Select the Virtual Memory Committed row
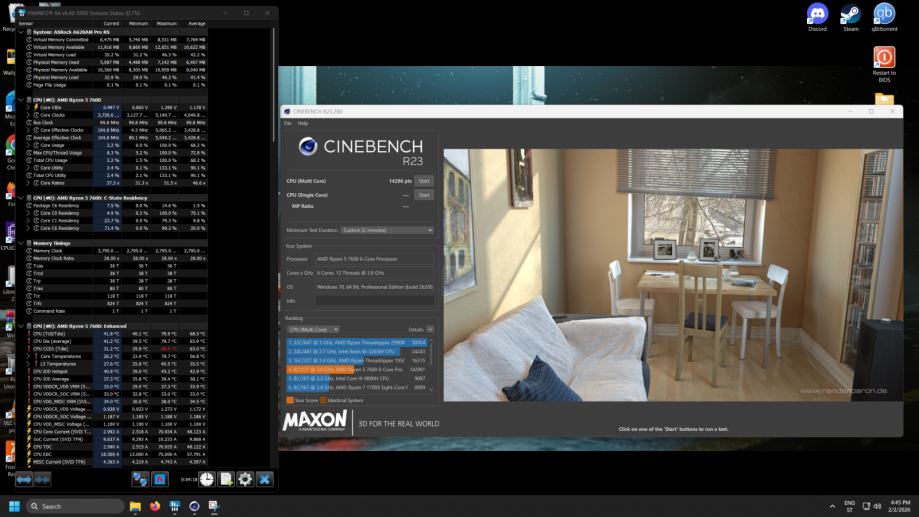Image resolution: width=919 pixels, height=517 pixels. coord(116,39)
